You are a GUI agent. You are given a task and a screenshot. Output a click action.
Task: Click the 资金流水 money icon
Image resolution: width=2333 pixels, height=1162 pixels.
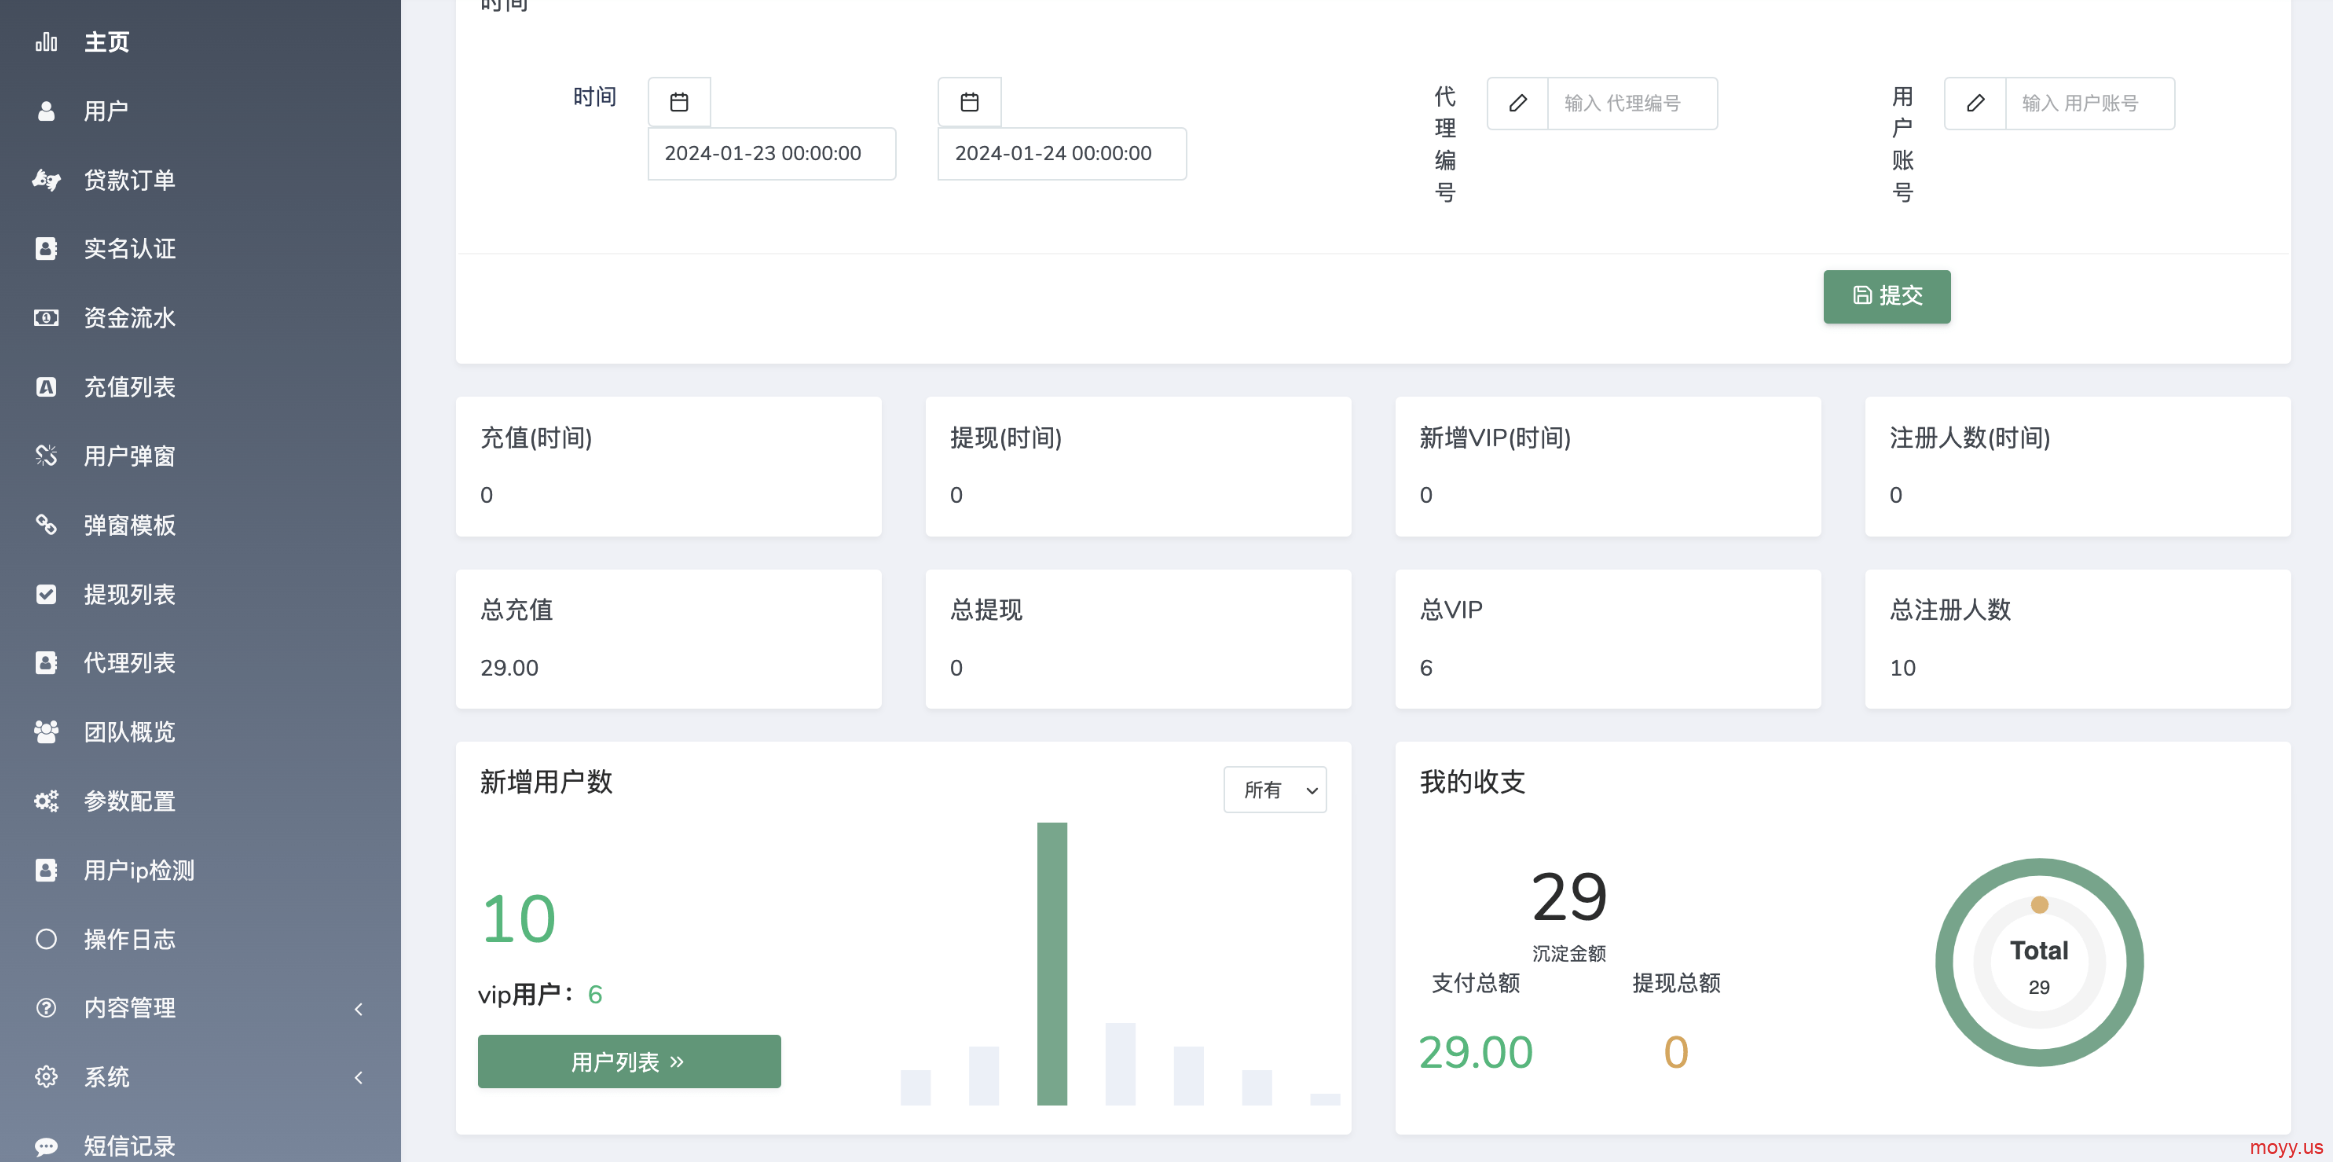coord(46,318)
